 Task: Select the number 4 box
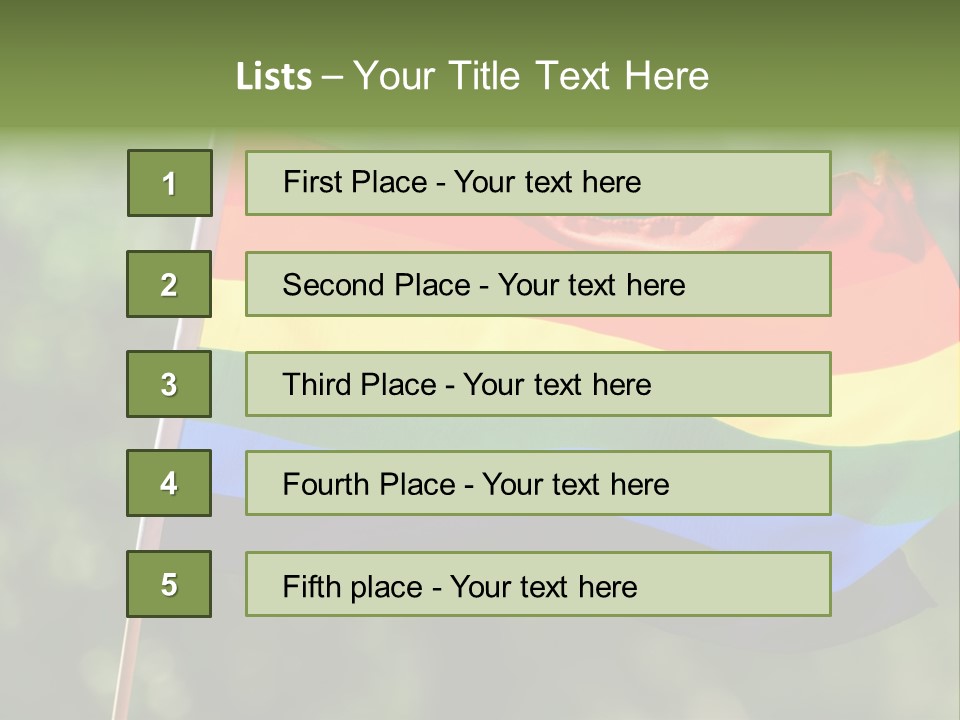coord(169,483)
